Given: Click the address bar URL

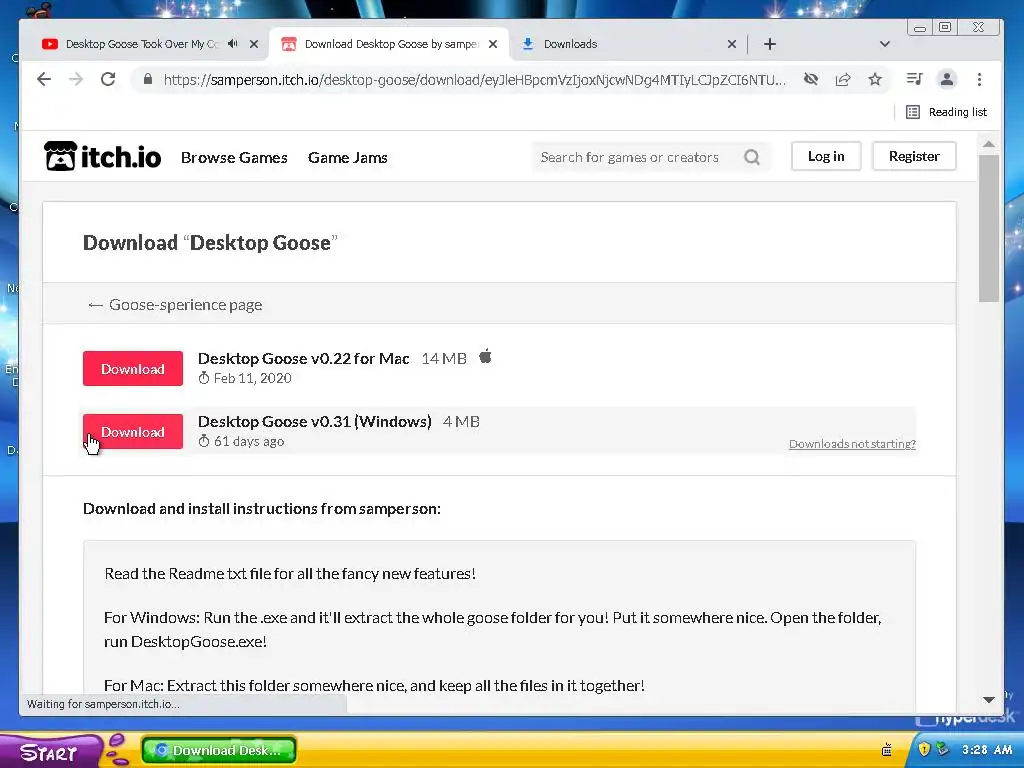Looking at the screenshot, I should 475,80.
